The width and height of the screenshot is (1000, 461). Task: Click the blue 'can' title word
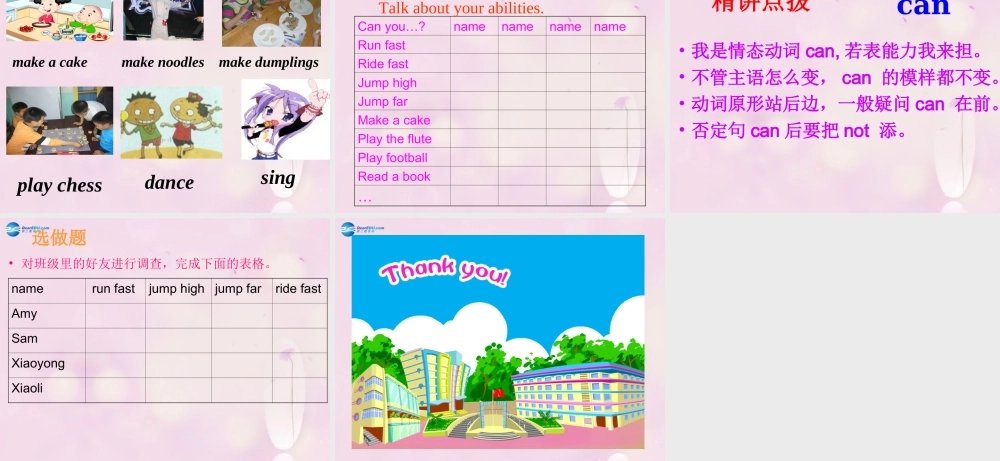pos(923,6)
